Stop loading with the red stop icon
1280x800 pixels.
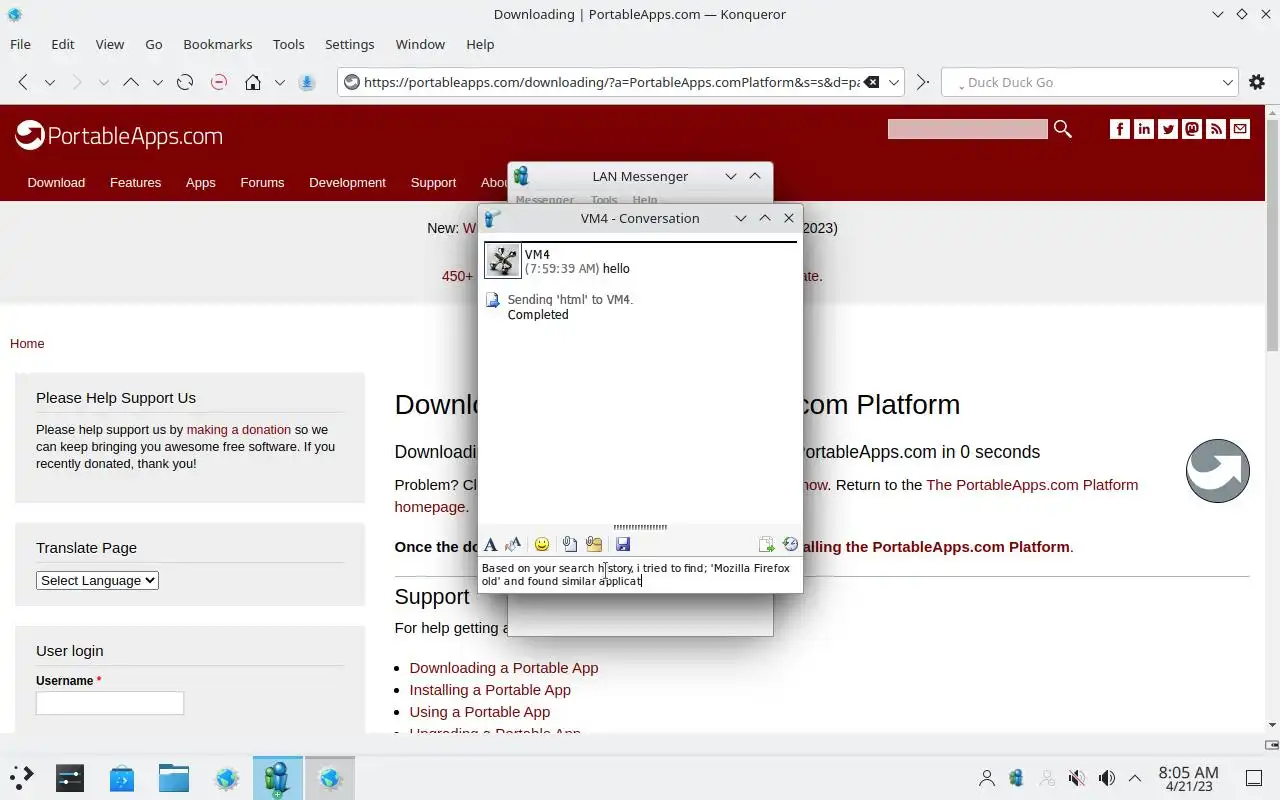pos(218,82)
